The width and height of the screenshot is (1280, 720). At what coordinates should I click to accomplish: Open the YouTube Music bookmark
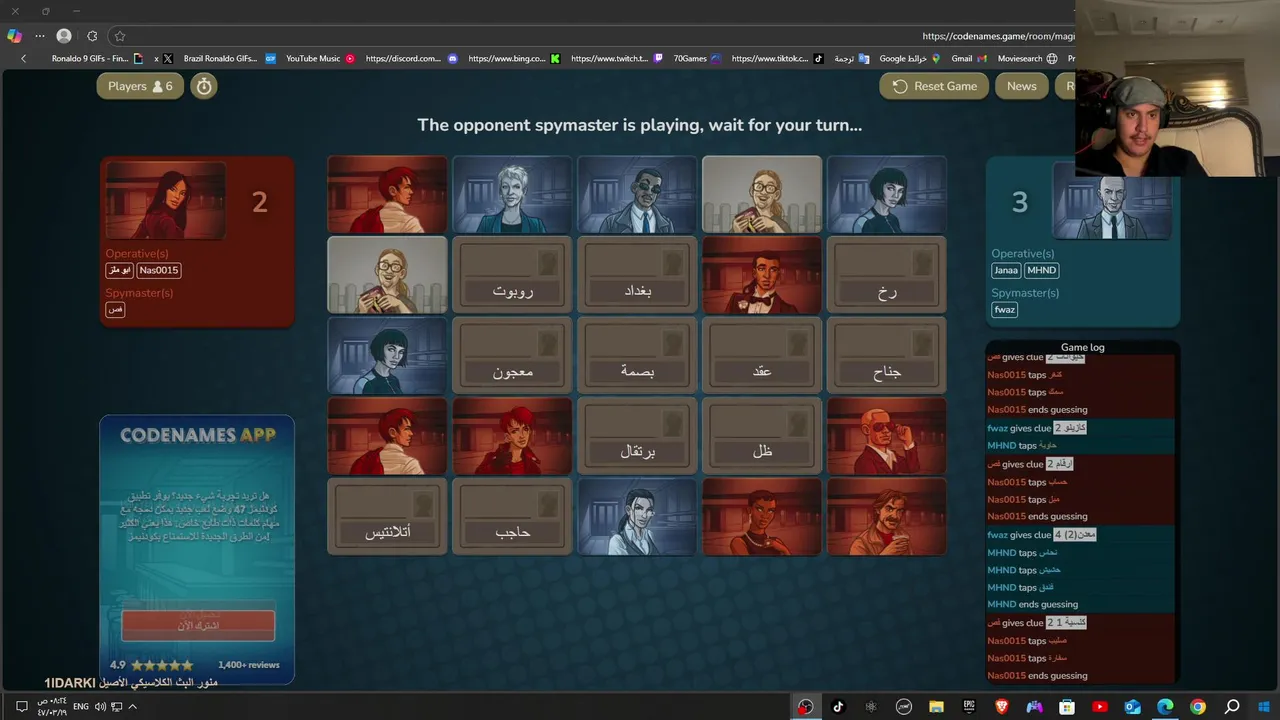point(320,59)
